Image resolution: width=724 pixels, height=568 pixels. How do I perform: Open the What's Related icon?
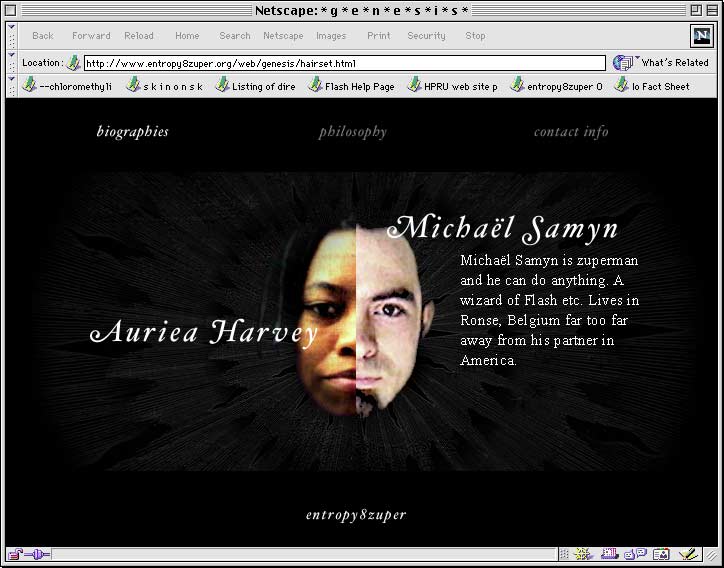(623, 62)
